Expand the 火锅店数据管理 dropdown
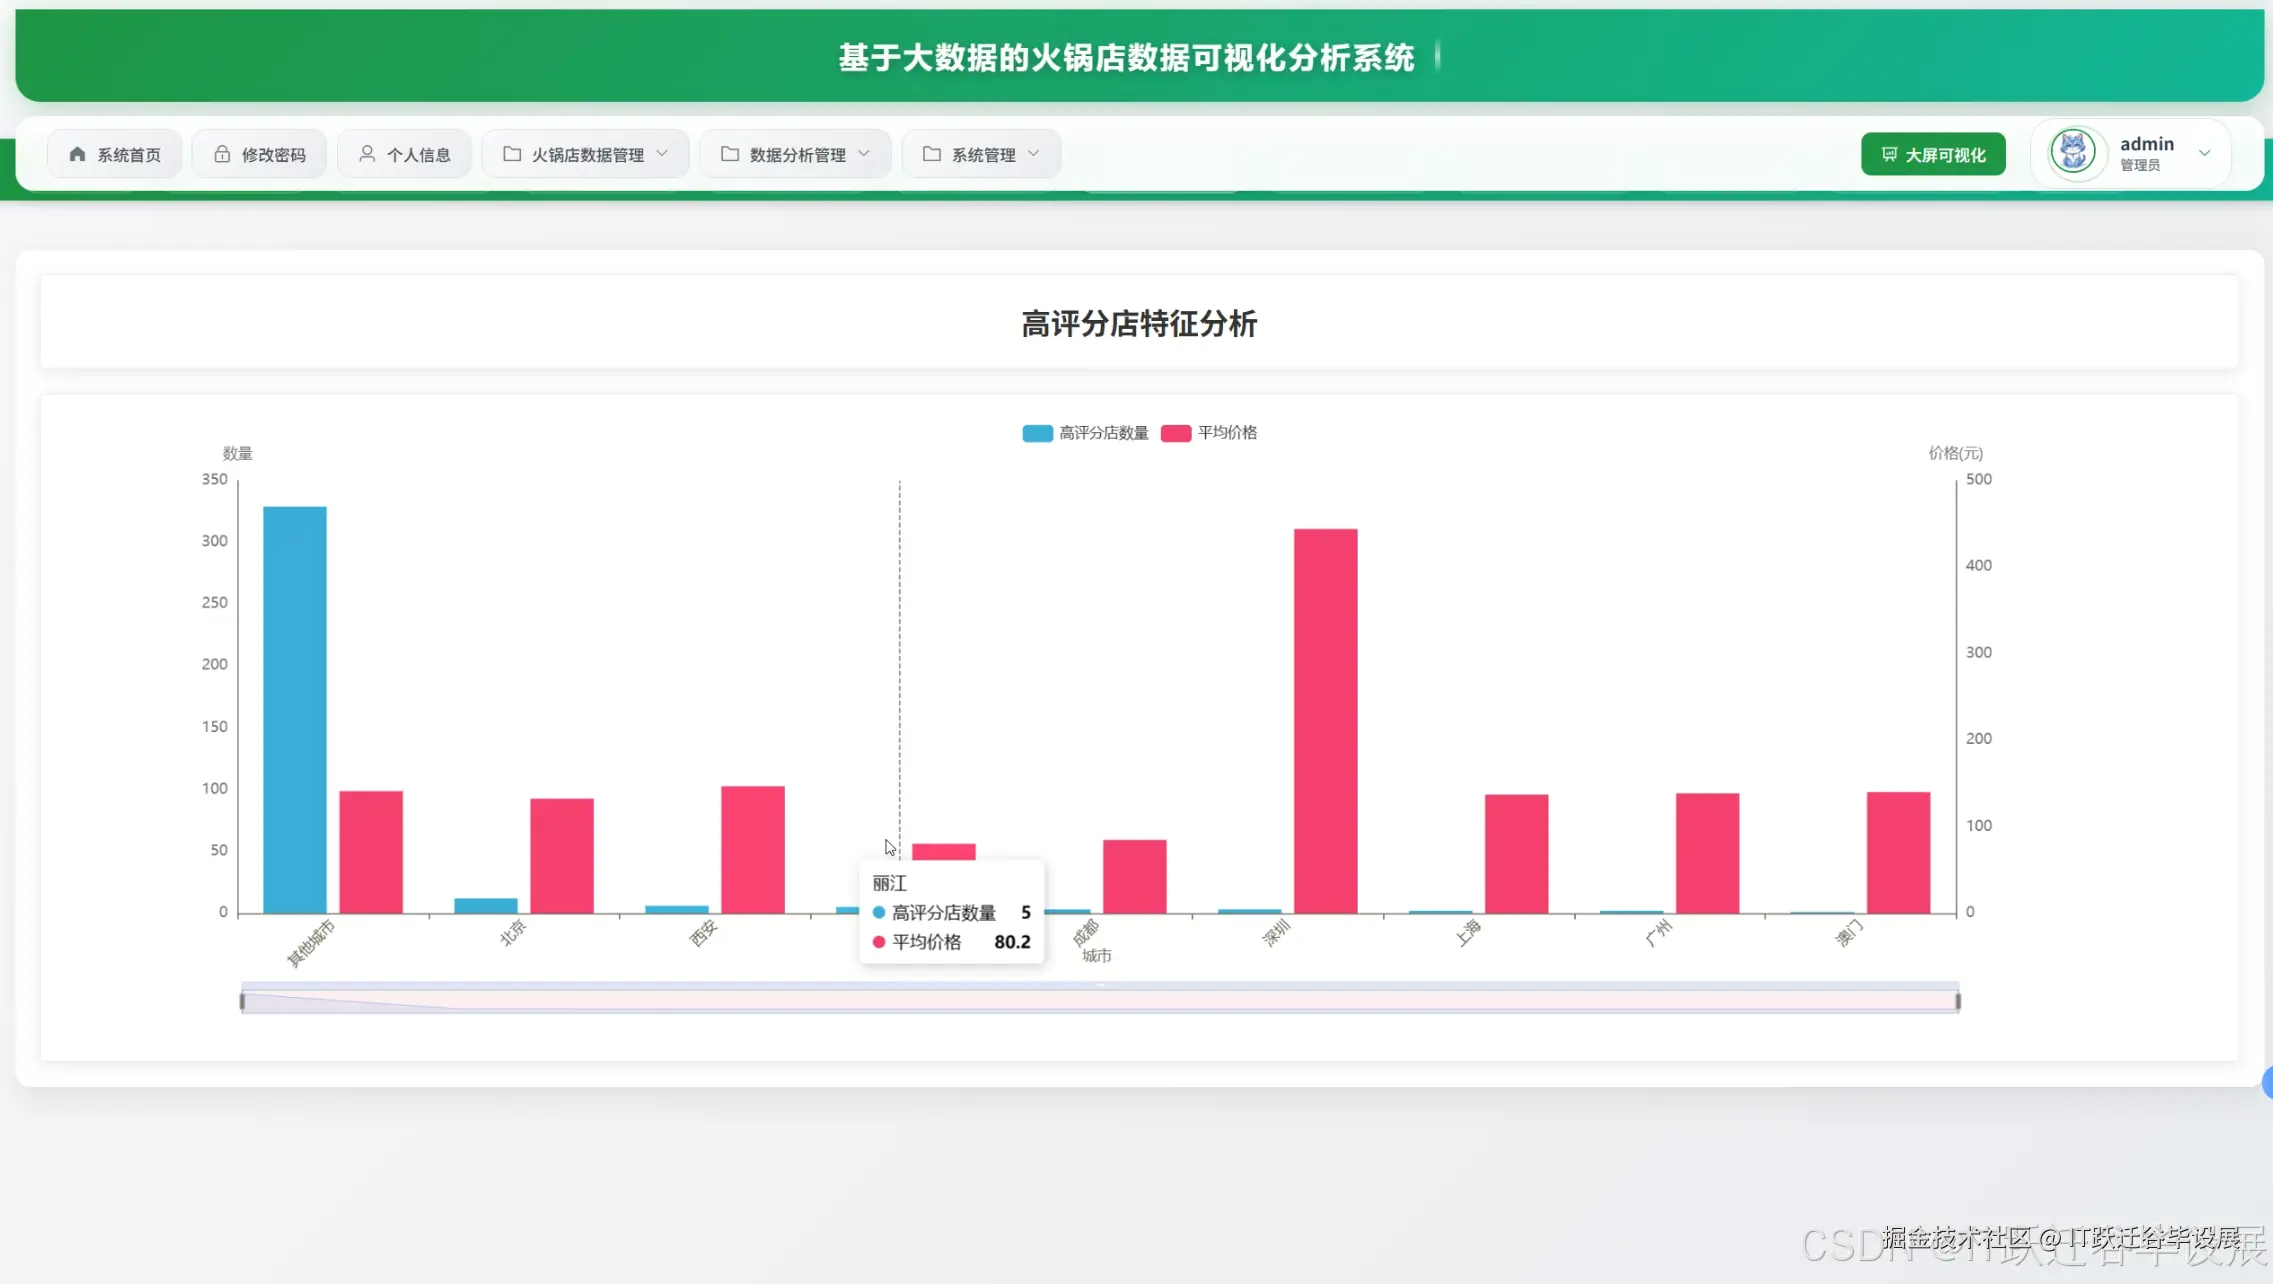2273x1284 pixels. (663, 153)
